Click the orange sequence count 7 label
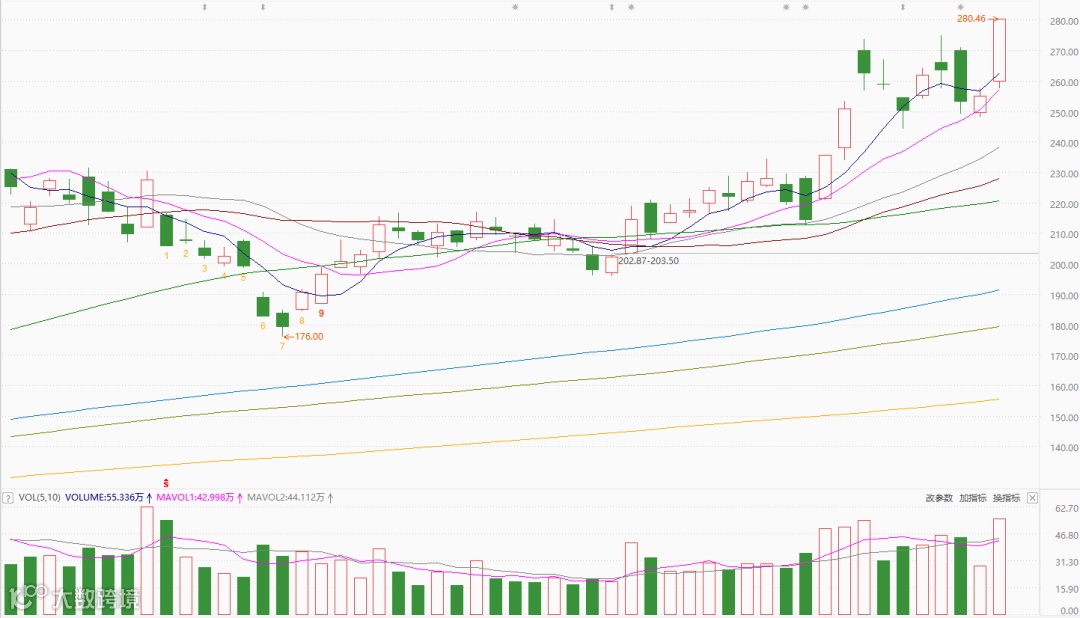Screen dimensions: 1080x618 click(282, 346)
